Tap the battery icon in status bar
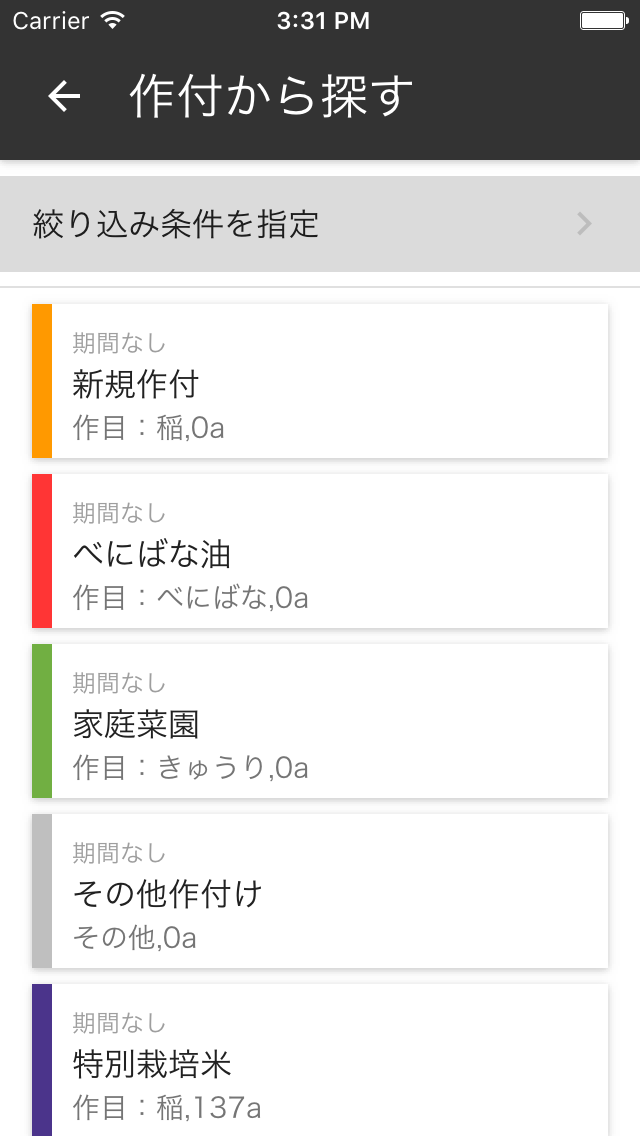The width and height of the screenshot is (640, 1136). point(603,20)
